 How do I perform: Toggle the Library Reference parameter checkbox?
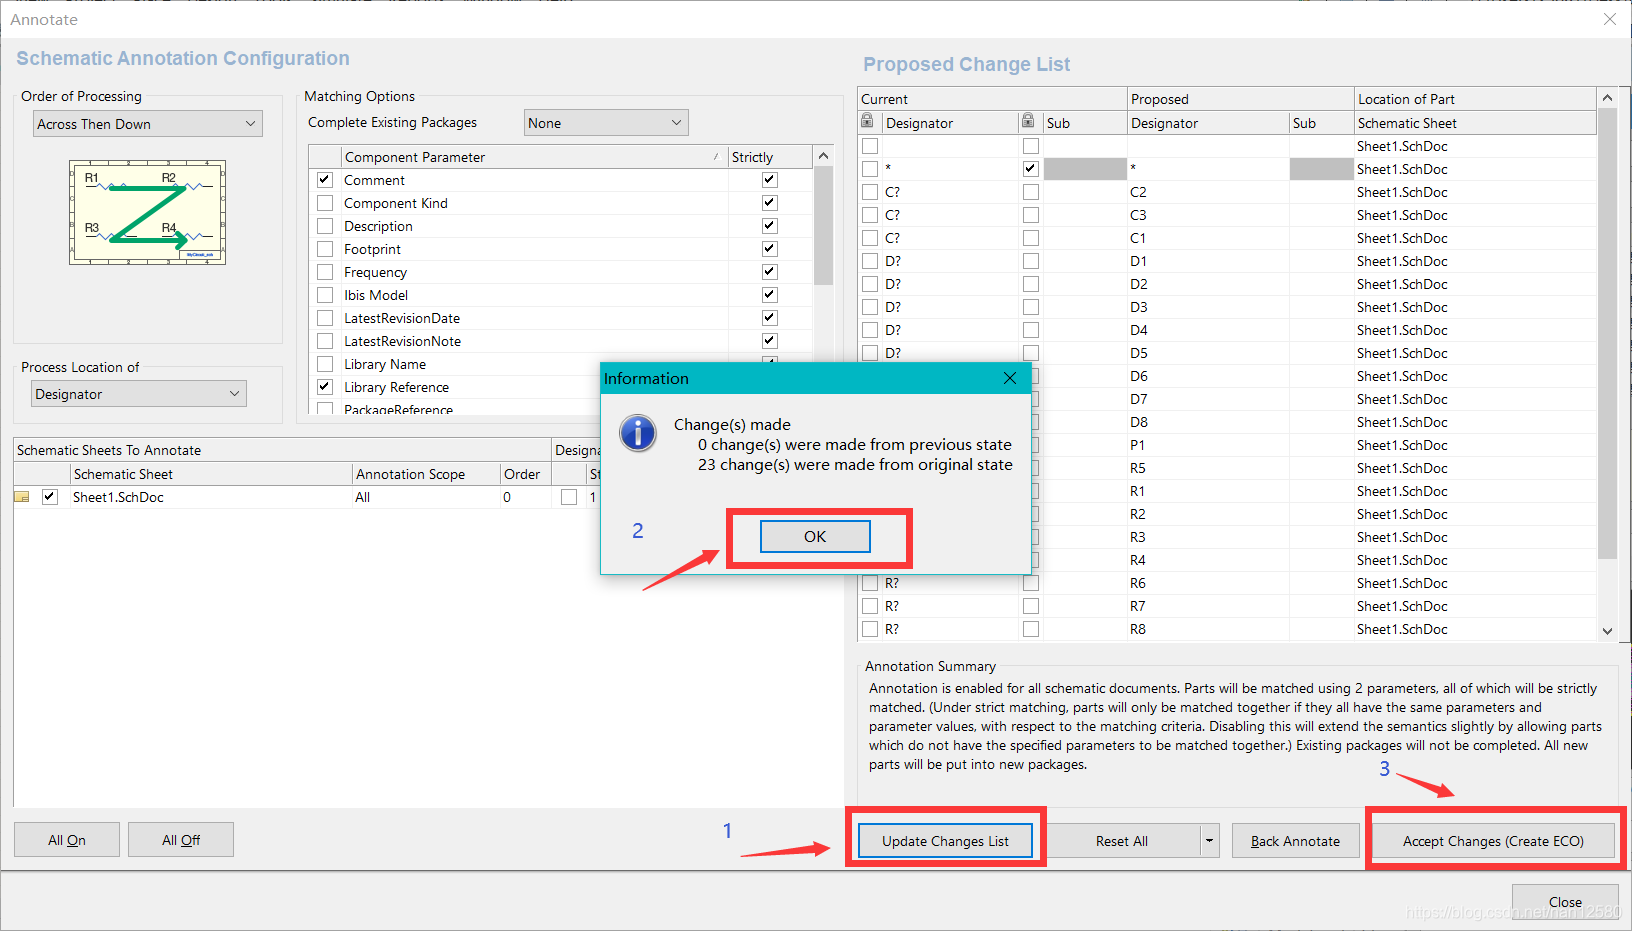click(x=325, y=387)
